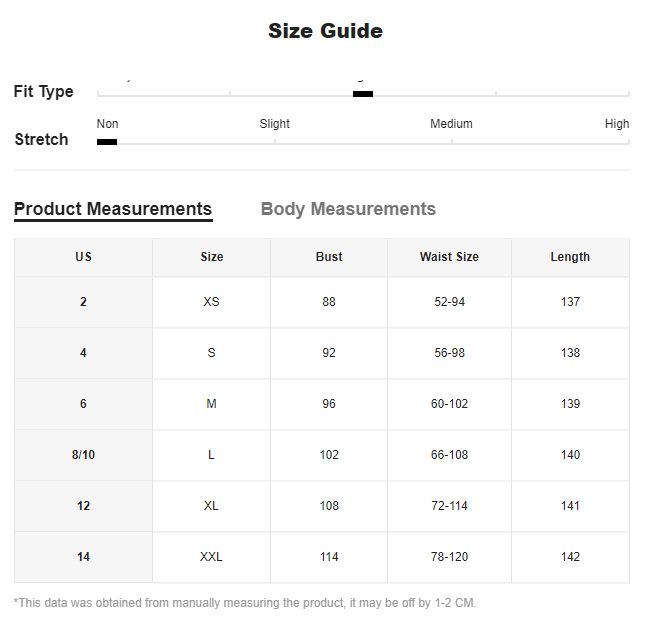Click the 'Medium' stretch label
This screenshot has height=621, width=659.
pyautogui.click(x=451, y=124)
